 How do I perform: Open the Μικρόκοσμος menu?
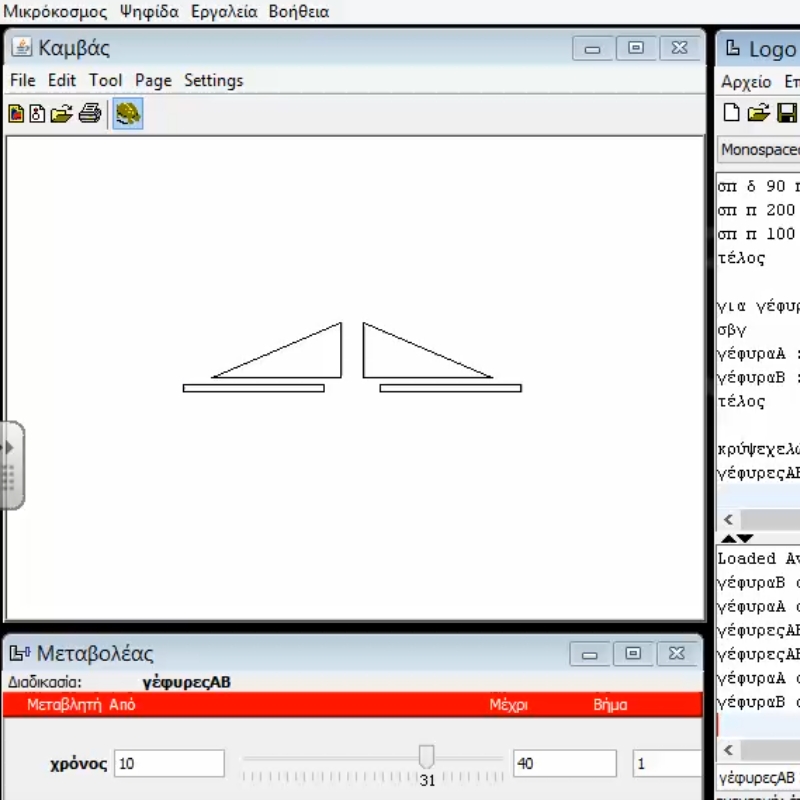[55, 11]
